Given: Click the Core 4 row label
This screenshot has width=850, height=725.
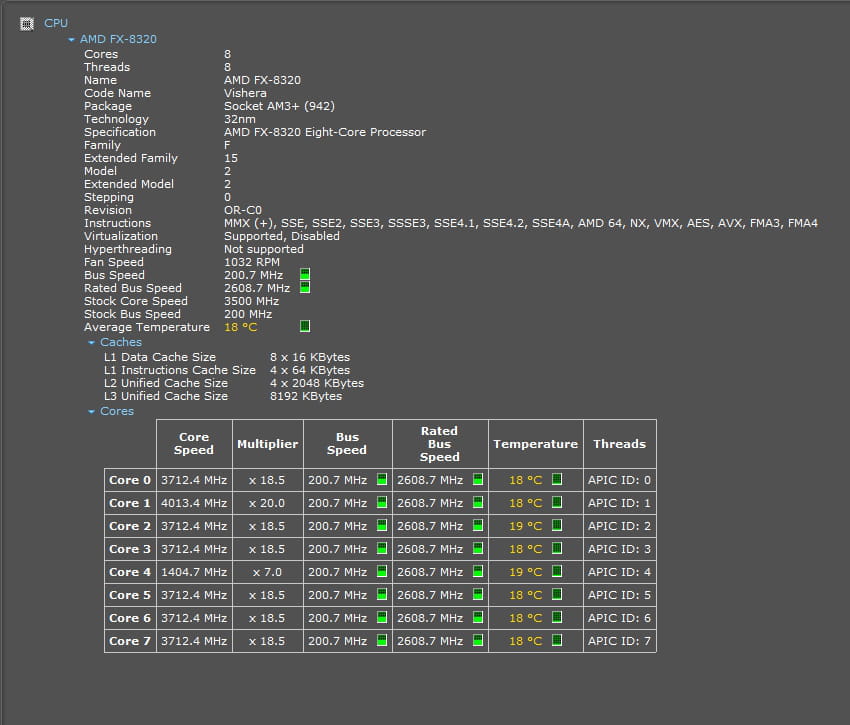Looking at the screenshot, I should click(x=130, y=572).
